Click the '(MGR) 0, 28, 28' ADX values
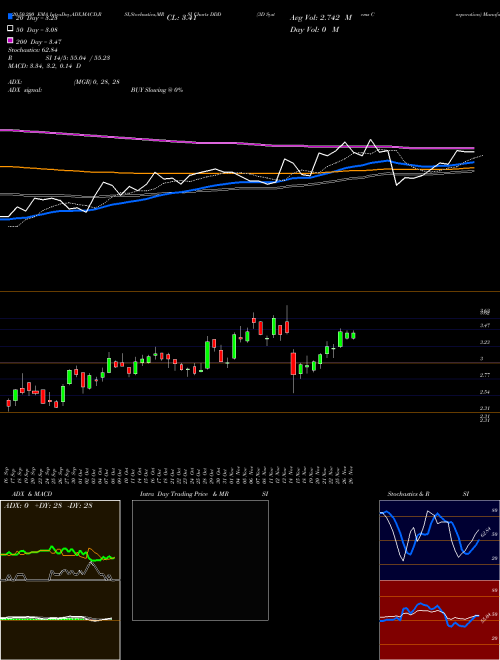Image resolution: width=500 pixels, height=660 pixels. 96,82
